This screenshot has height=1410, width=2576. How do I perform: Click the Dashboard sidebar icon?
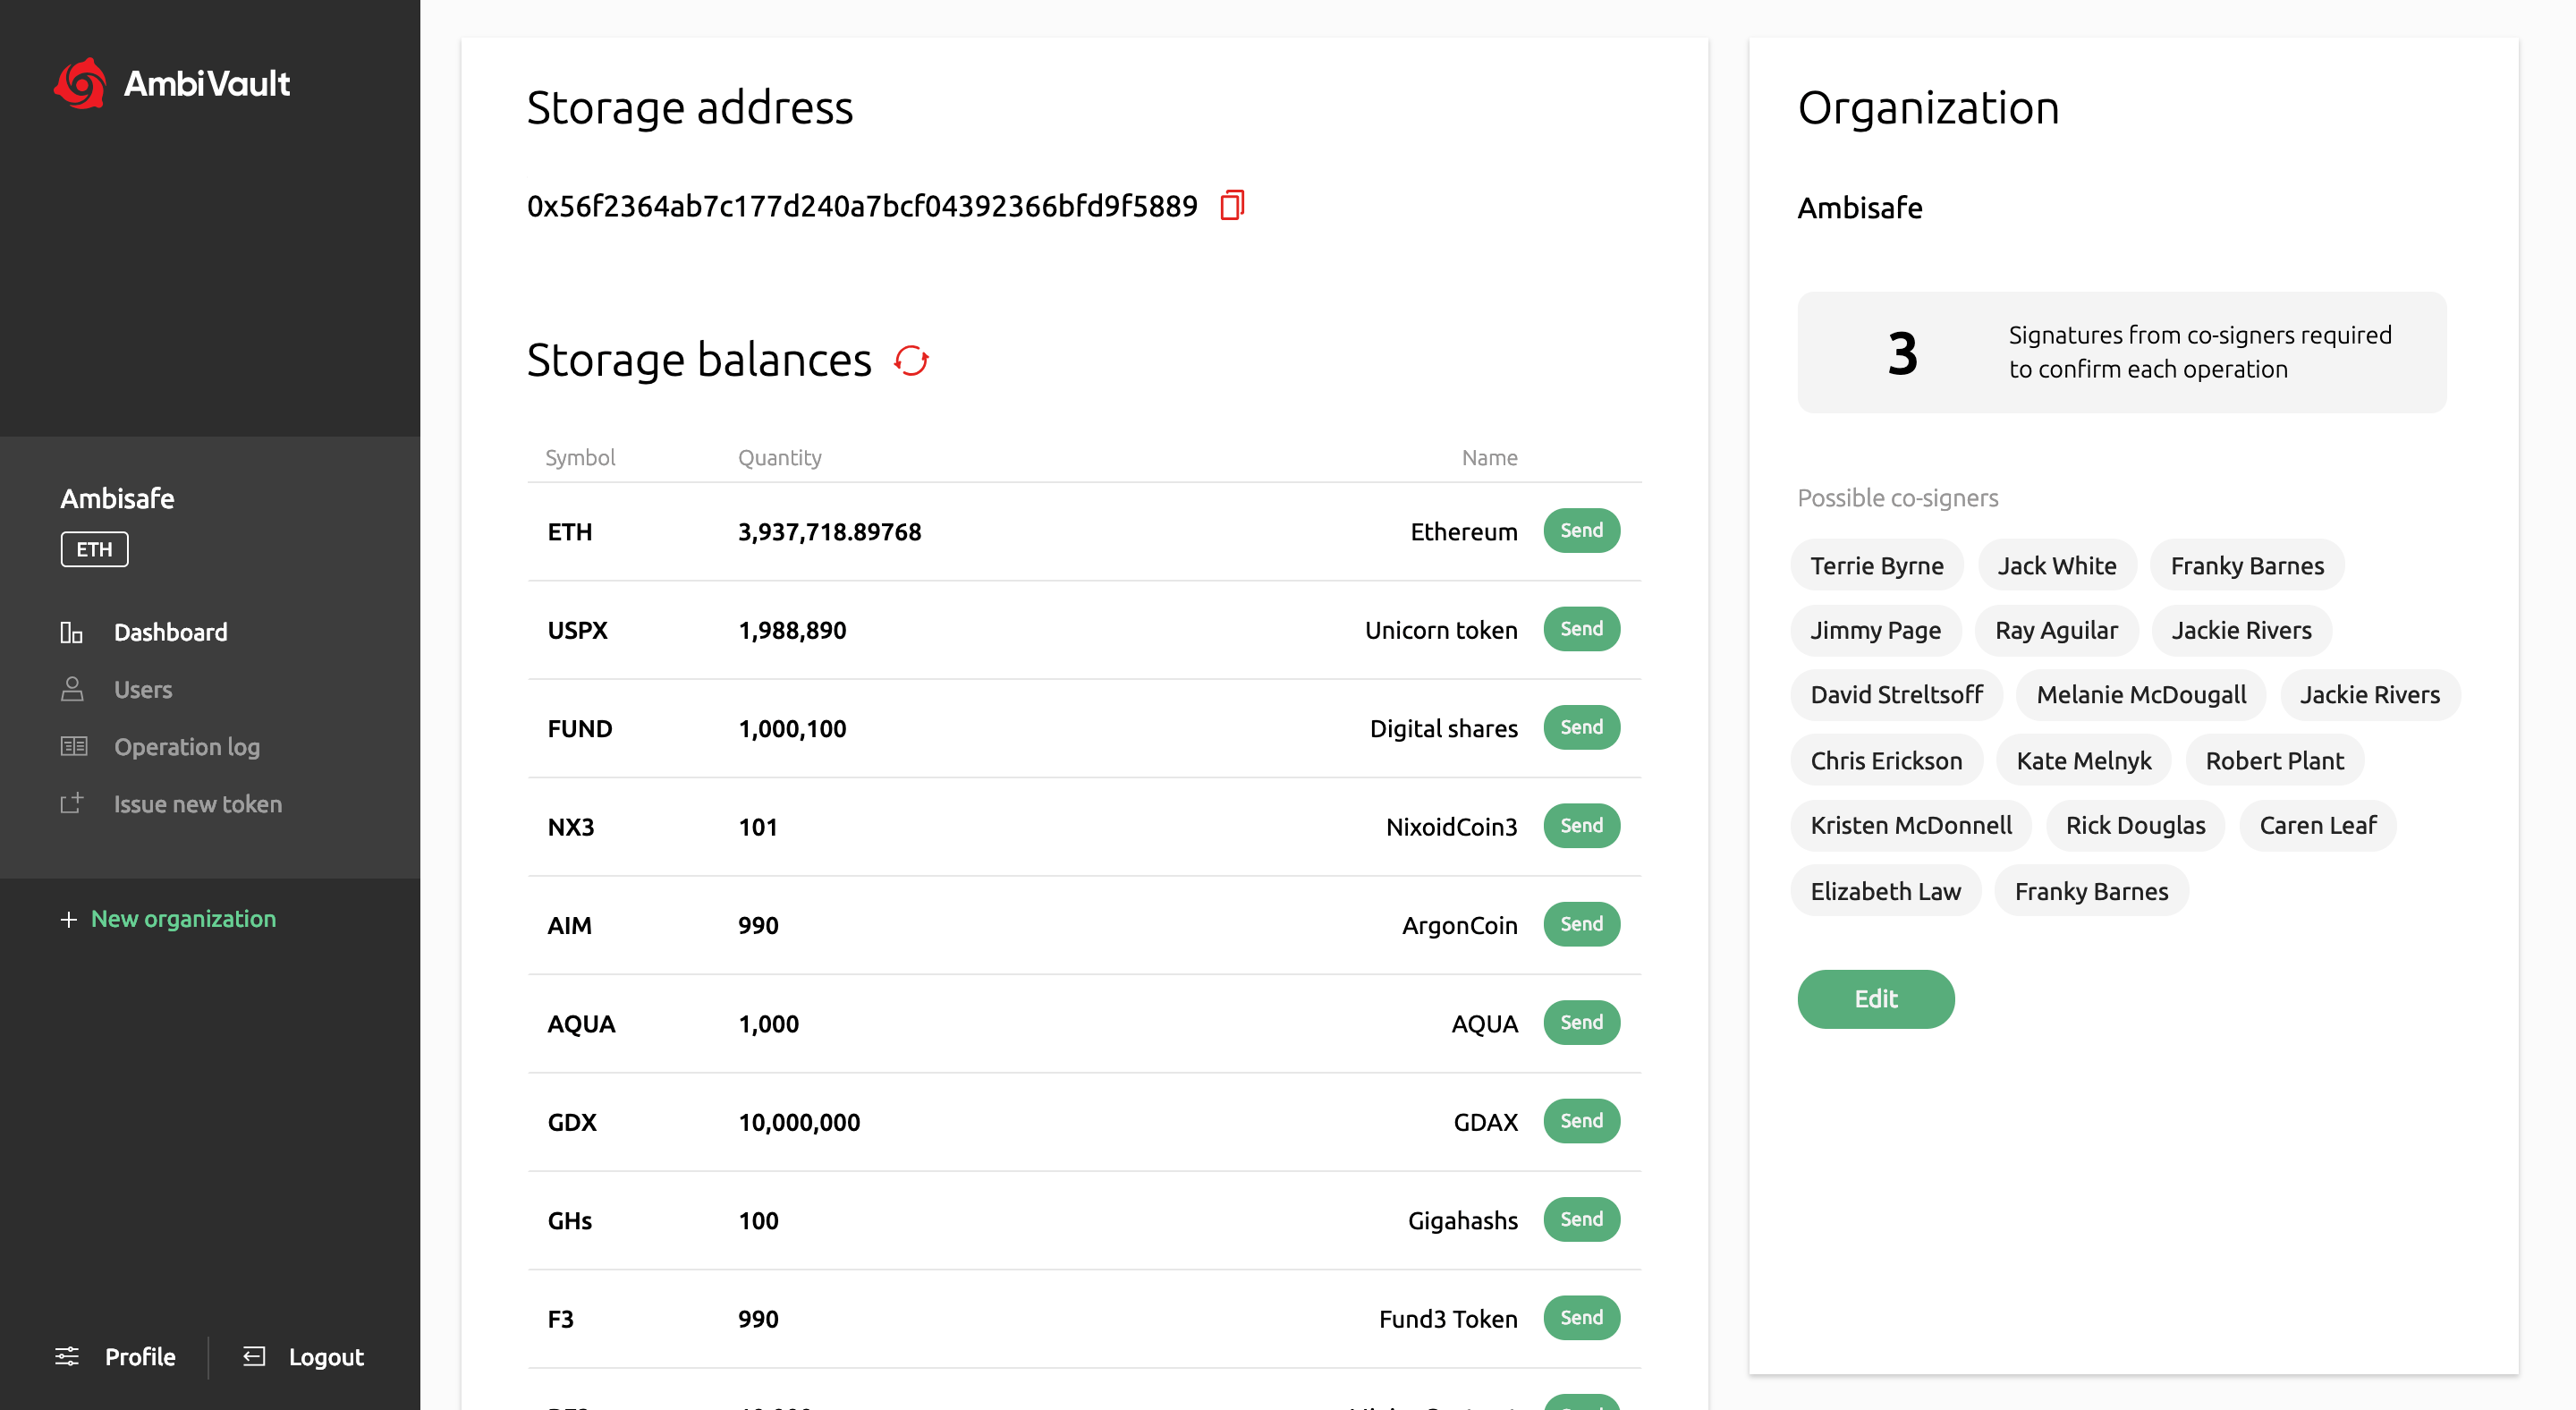(71, 632)
